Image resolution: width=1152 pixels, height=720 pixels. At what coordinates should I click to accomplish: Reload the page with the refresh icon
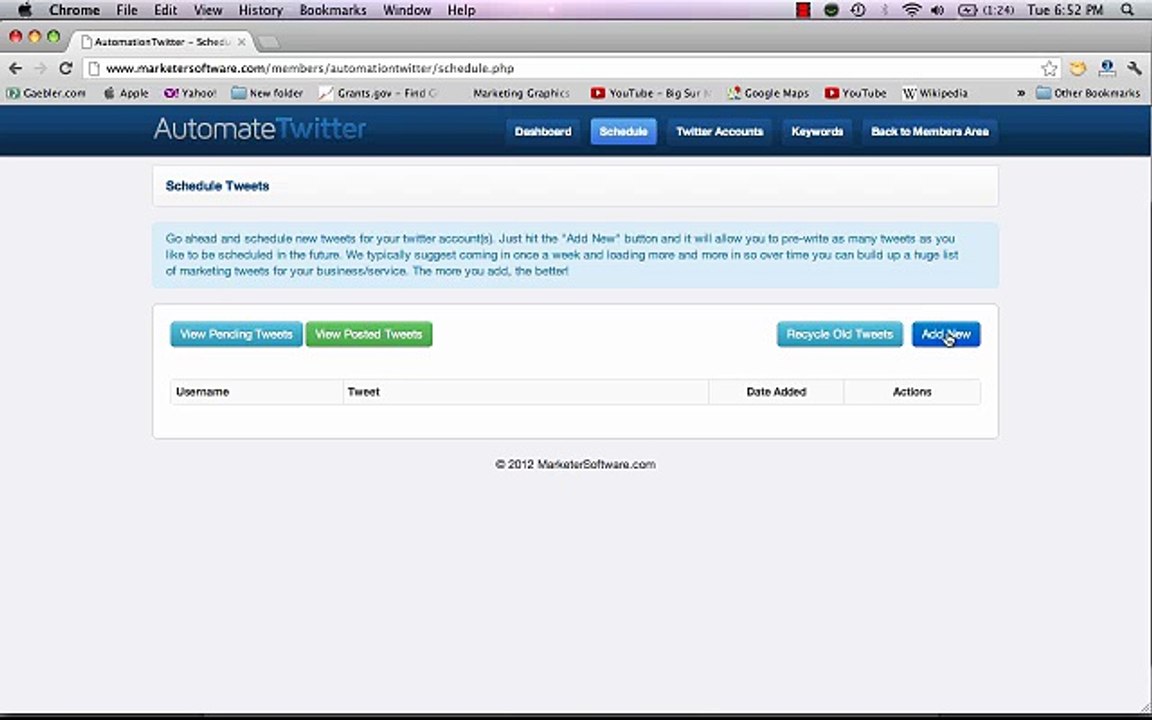point(65,68)
